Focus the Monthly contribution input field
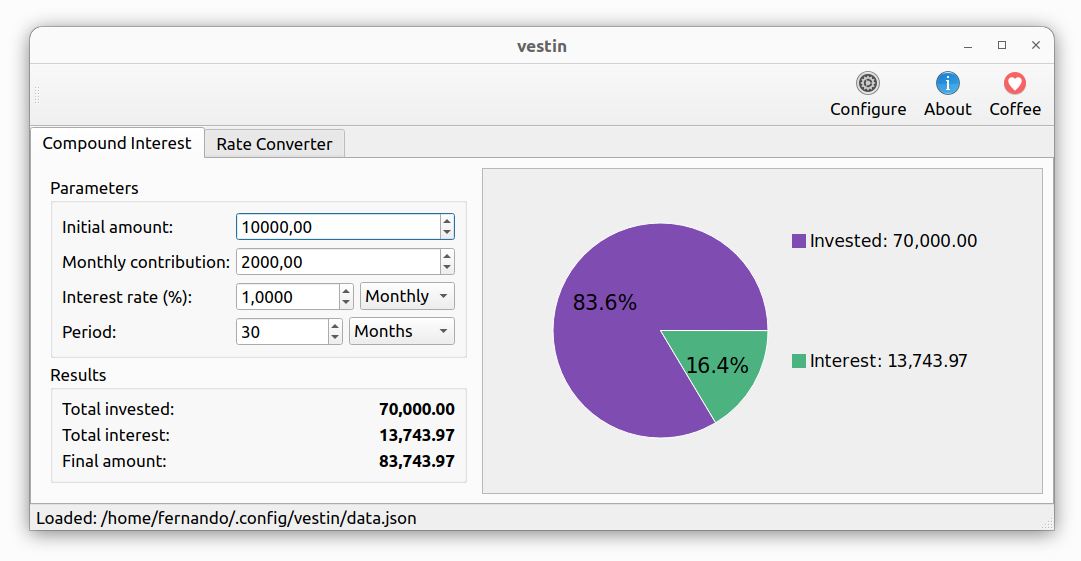The height and width of the screenshot is (561, 1081). (338, 262)
